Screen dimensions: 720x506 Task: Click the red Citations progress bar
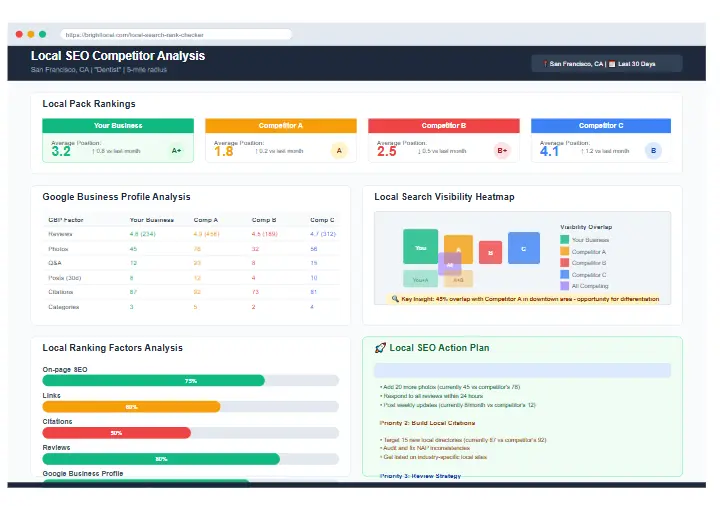191,433
